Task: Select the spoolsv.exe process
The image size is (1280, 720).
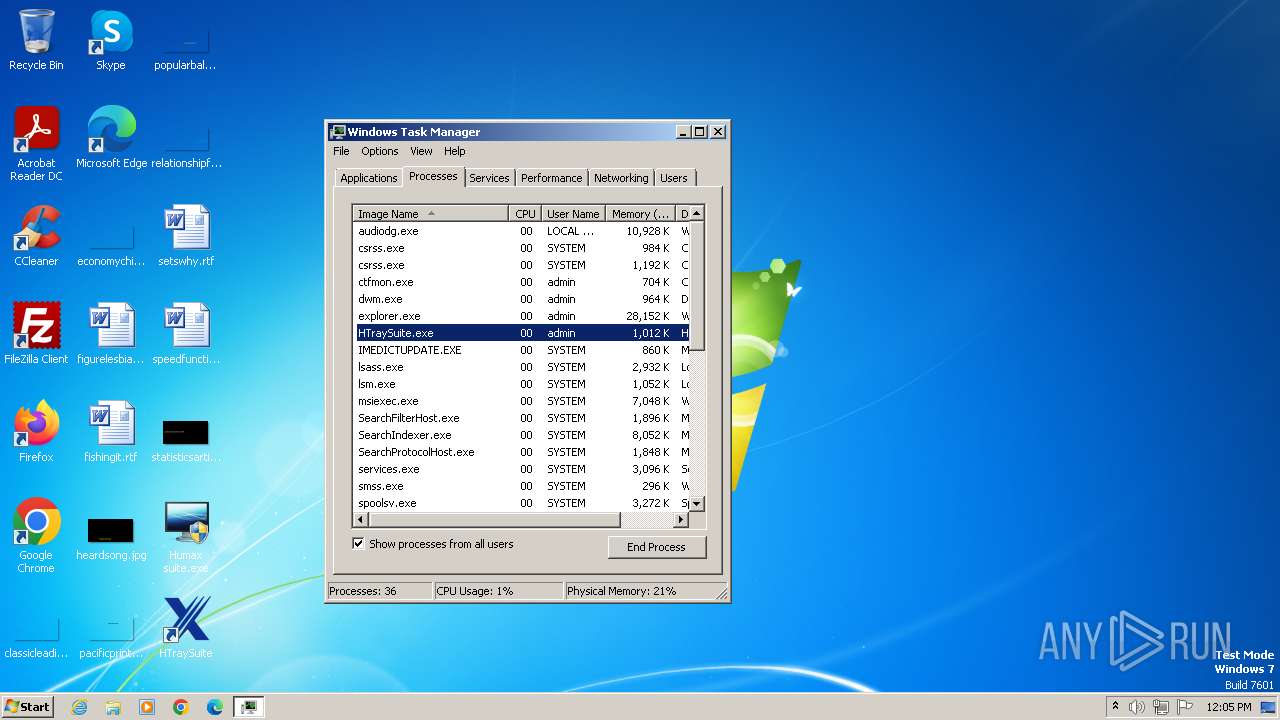Action: [x=521, y=503]
